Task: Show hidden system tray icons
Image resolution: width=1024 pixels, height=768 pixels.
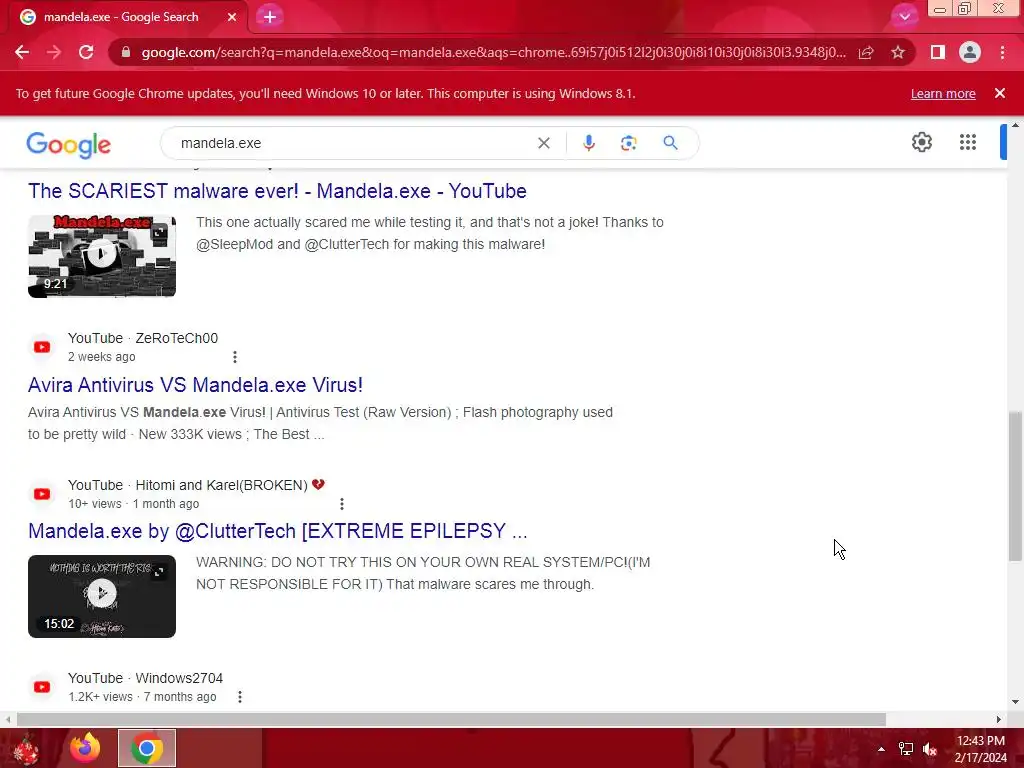Action: [881, 749]
